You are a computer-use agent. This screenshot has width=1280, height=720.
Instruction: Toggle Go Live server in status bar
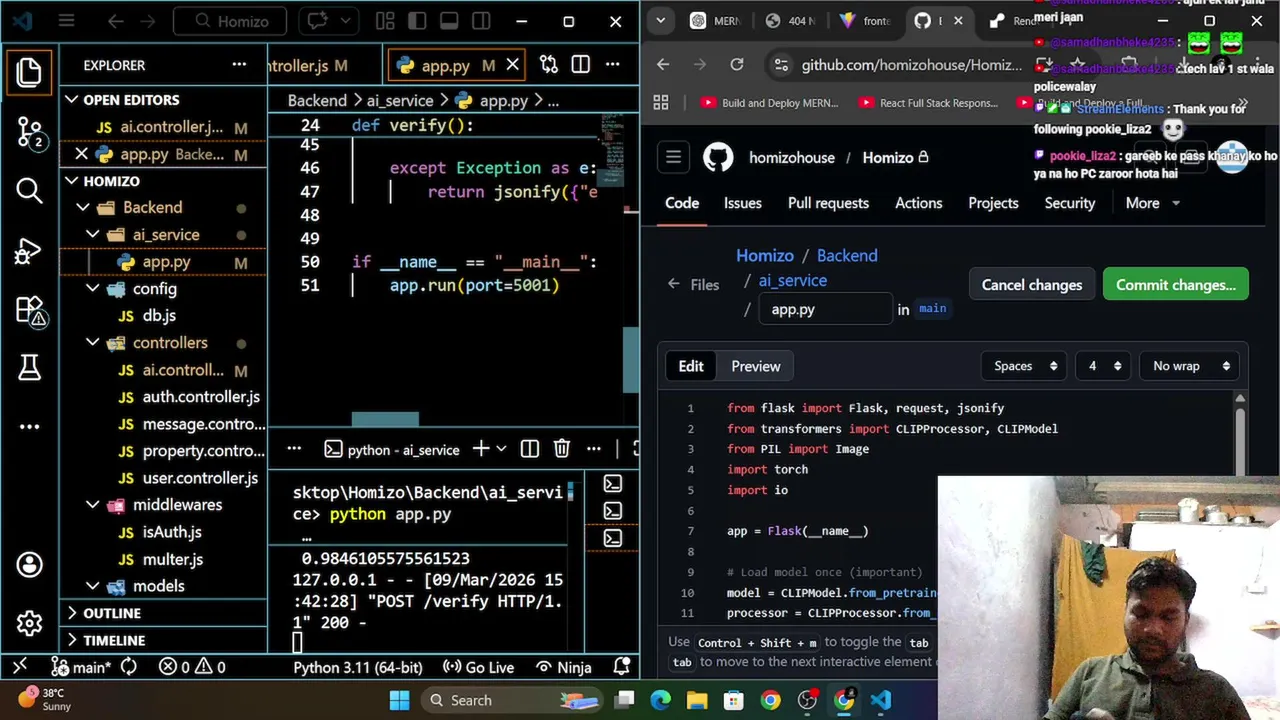tap(478, 667)
